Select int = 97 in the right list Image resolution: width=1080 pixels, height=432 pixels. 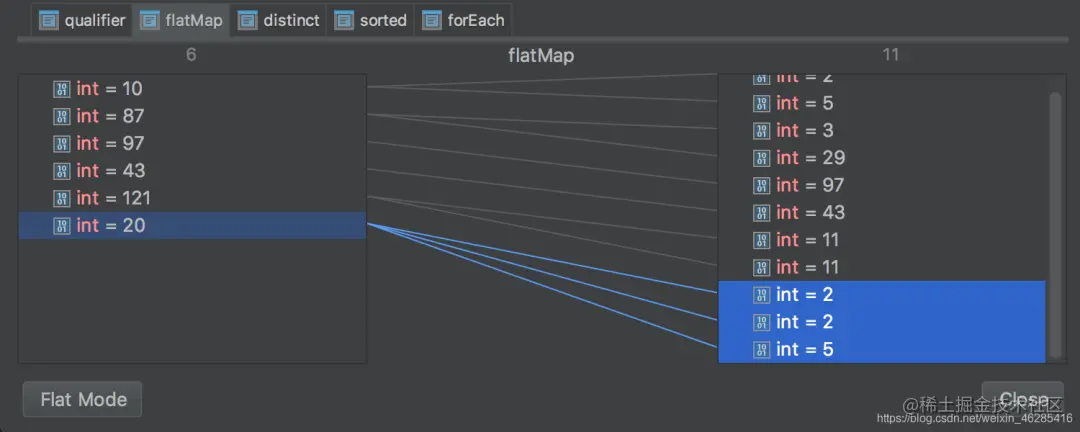point(882,185)
